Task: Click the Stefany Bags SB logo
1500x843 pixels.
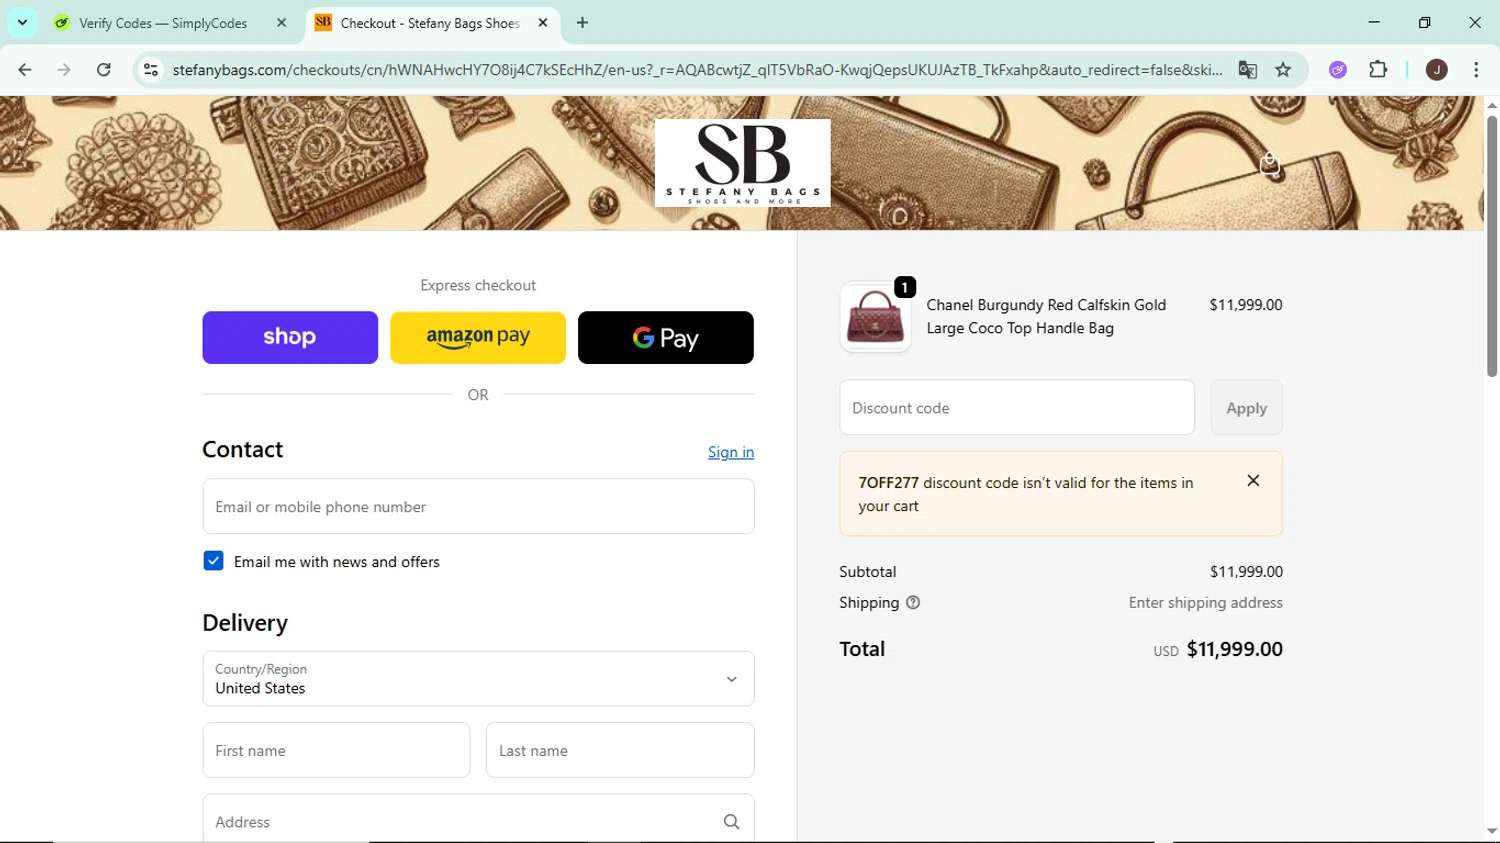Action: tap(742, 163)
